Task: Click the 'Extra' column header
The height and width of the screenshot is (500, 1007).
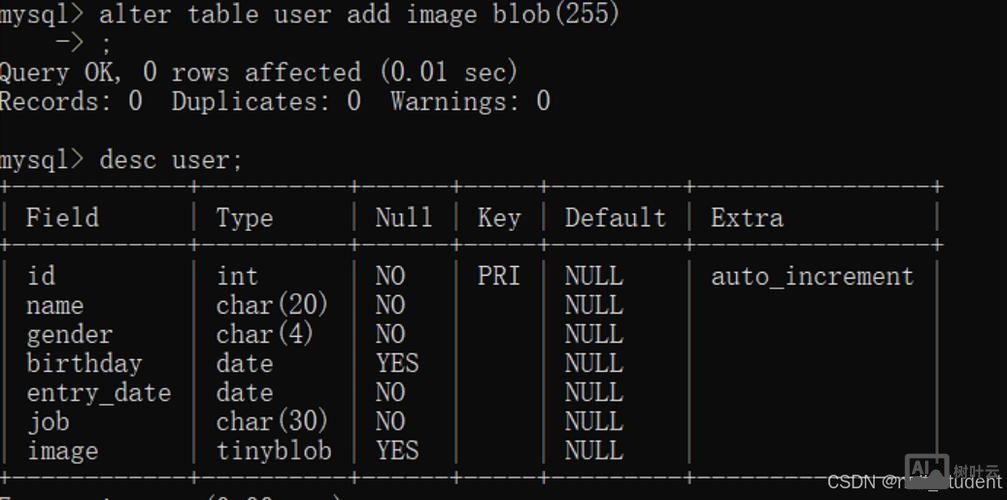Action: (x=747, y=218)
